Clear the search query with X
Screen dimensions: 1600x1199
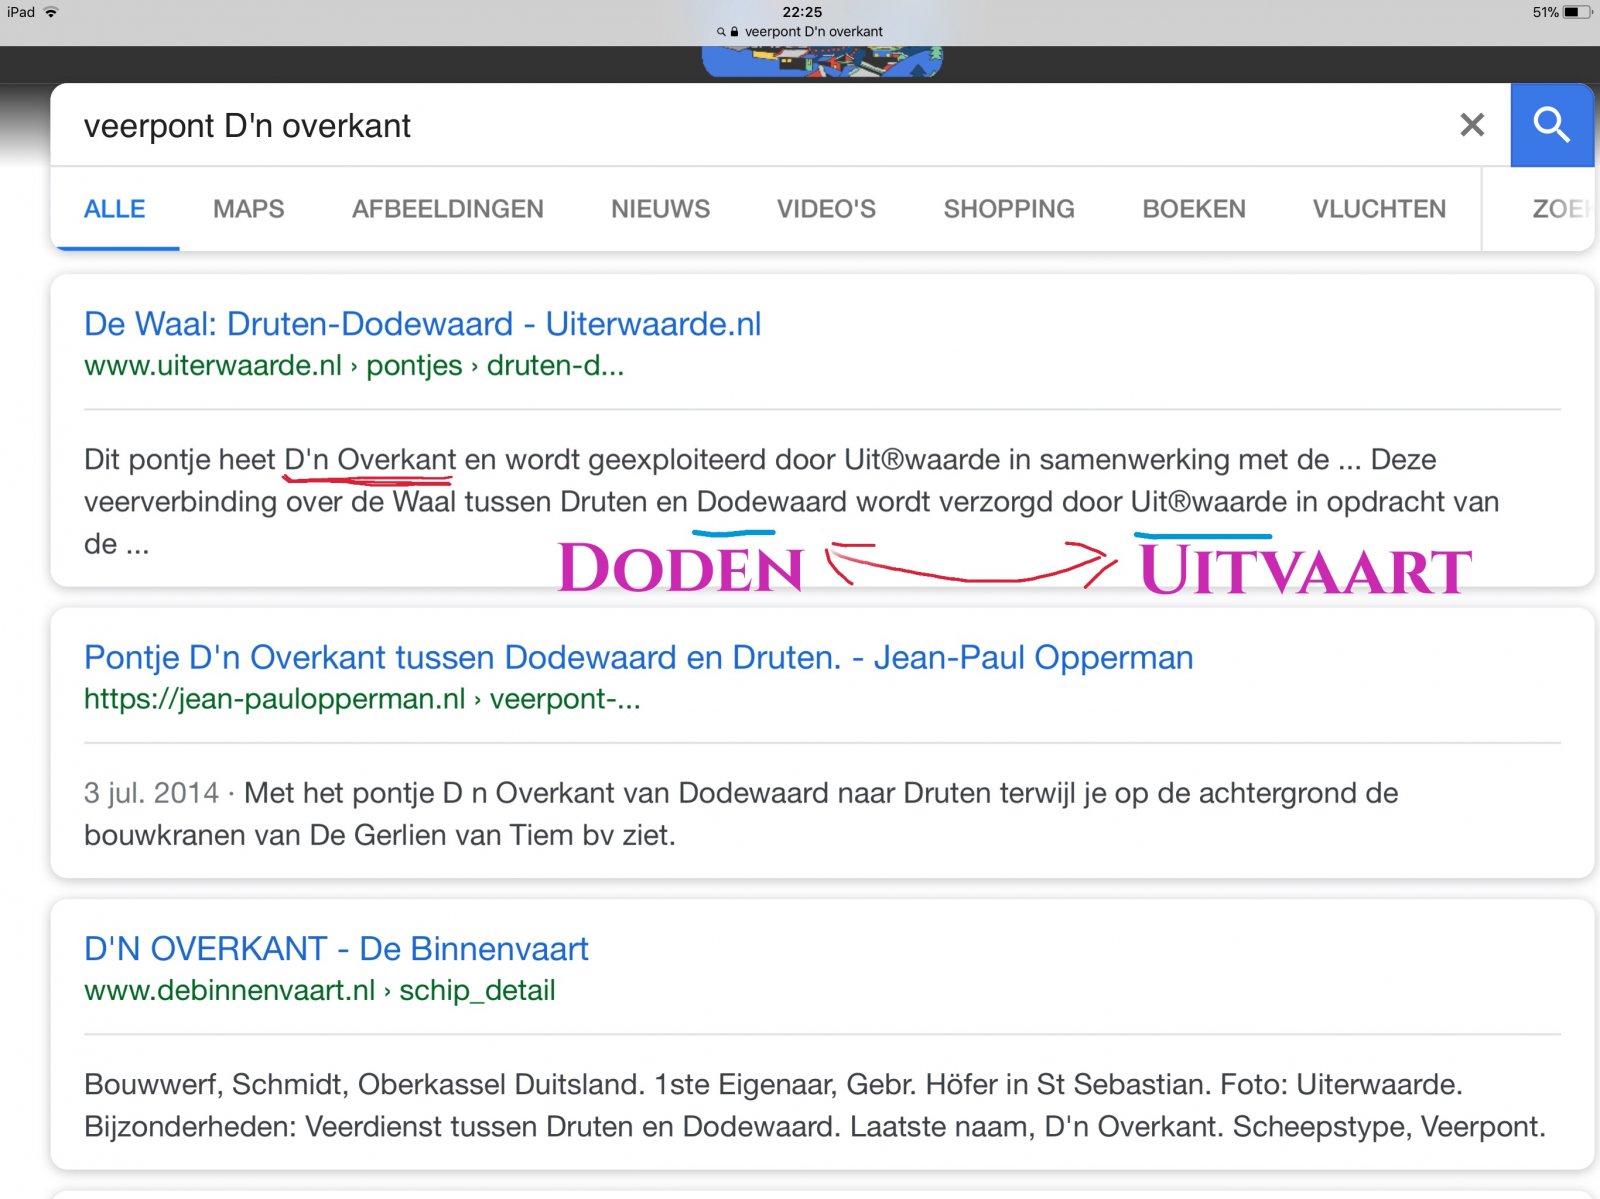click(x=1472, y=125)
